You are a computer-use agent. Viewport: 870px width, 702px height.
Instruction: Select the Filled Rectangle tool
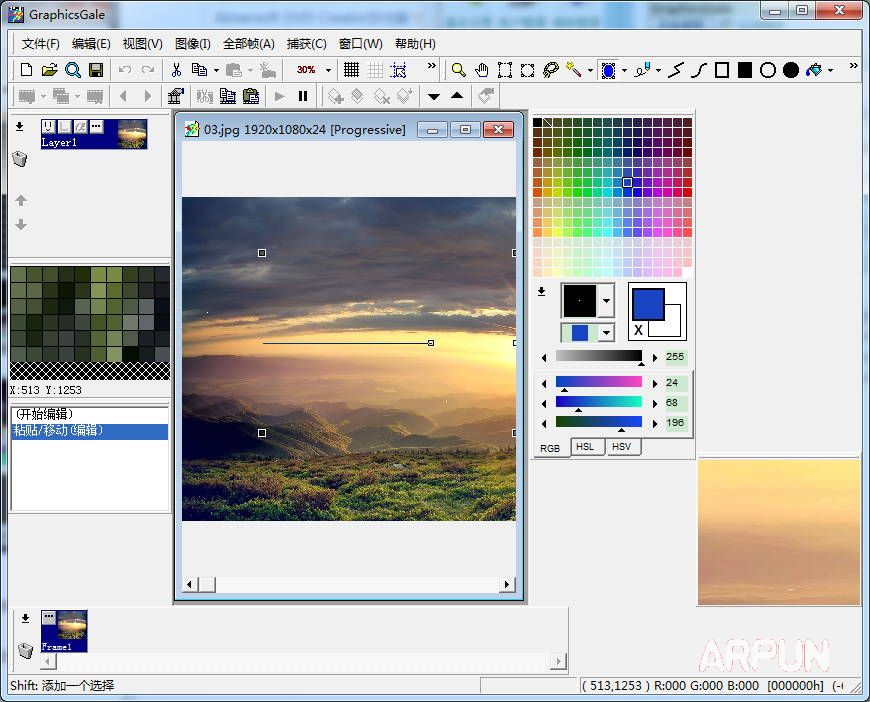745,70
